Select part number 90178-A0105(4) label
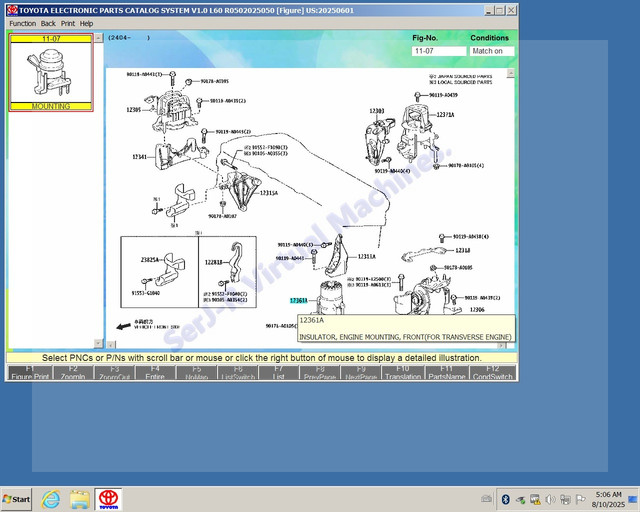The image size is (640, 512). pos(466,165)
